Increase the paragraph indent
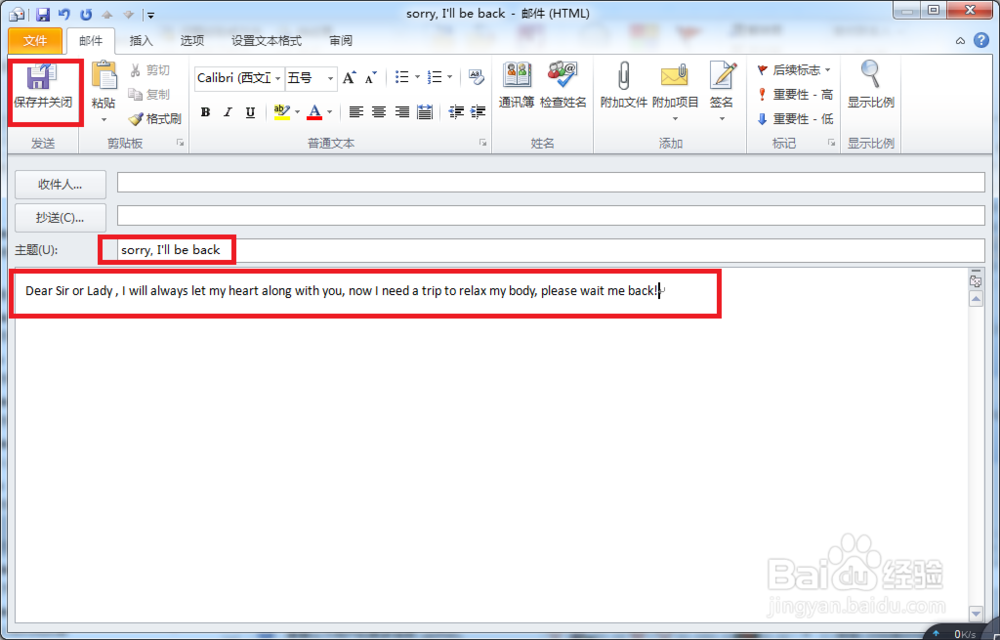The image size is (1000, 640). 478,112
